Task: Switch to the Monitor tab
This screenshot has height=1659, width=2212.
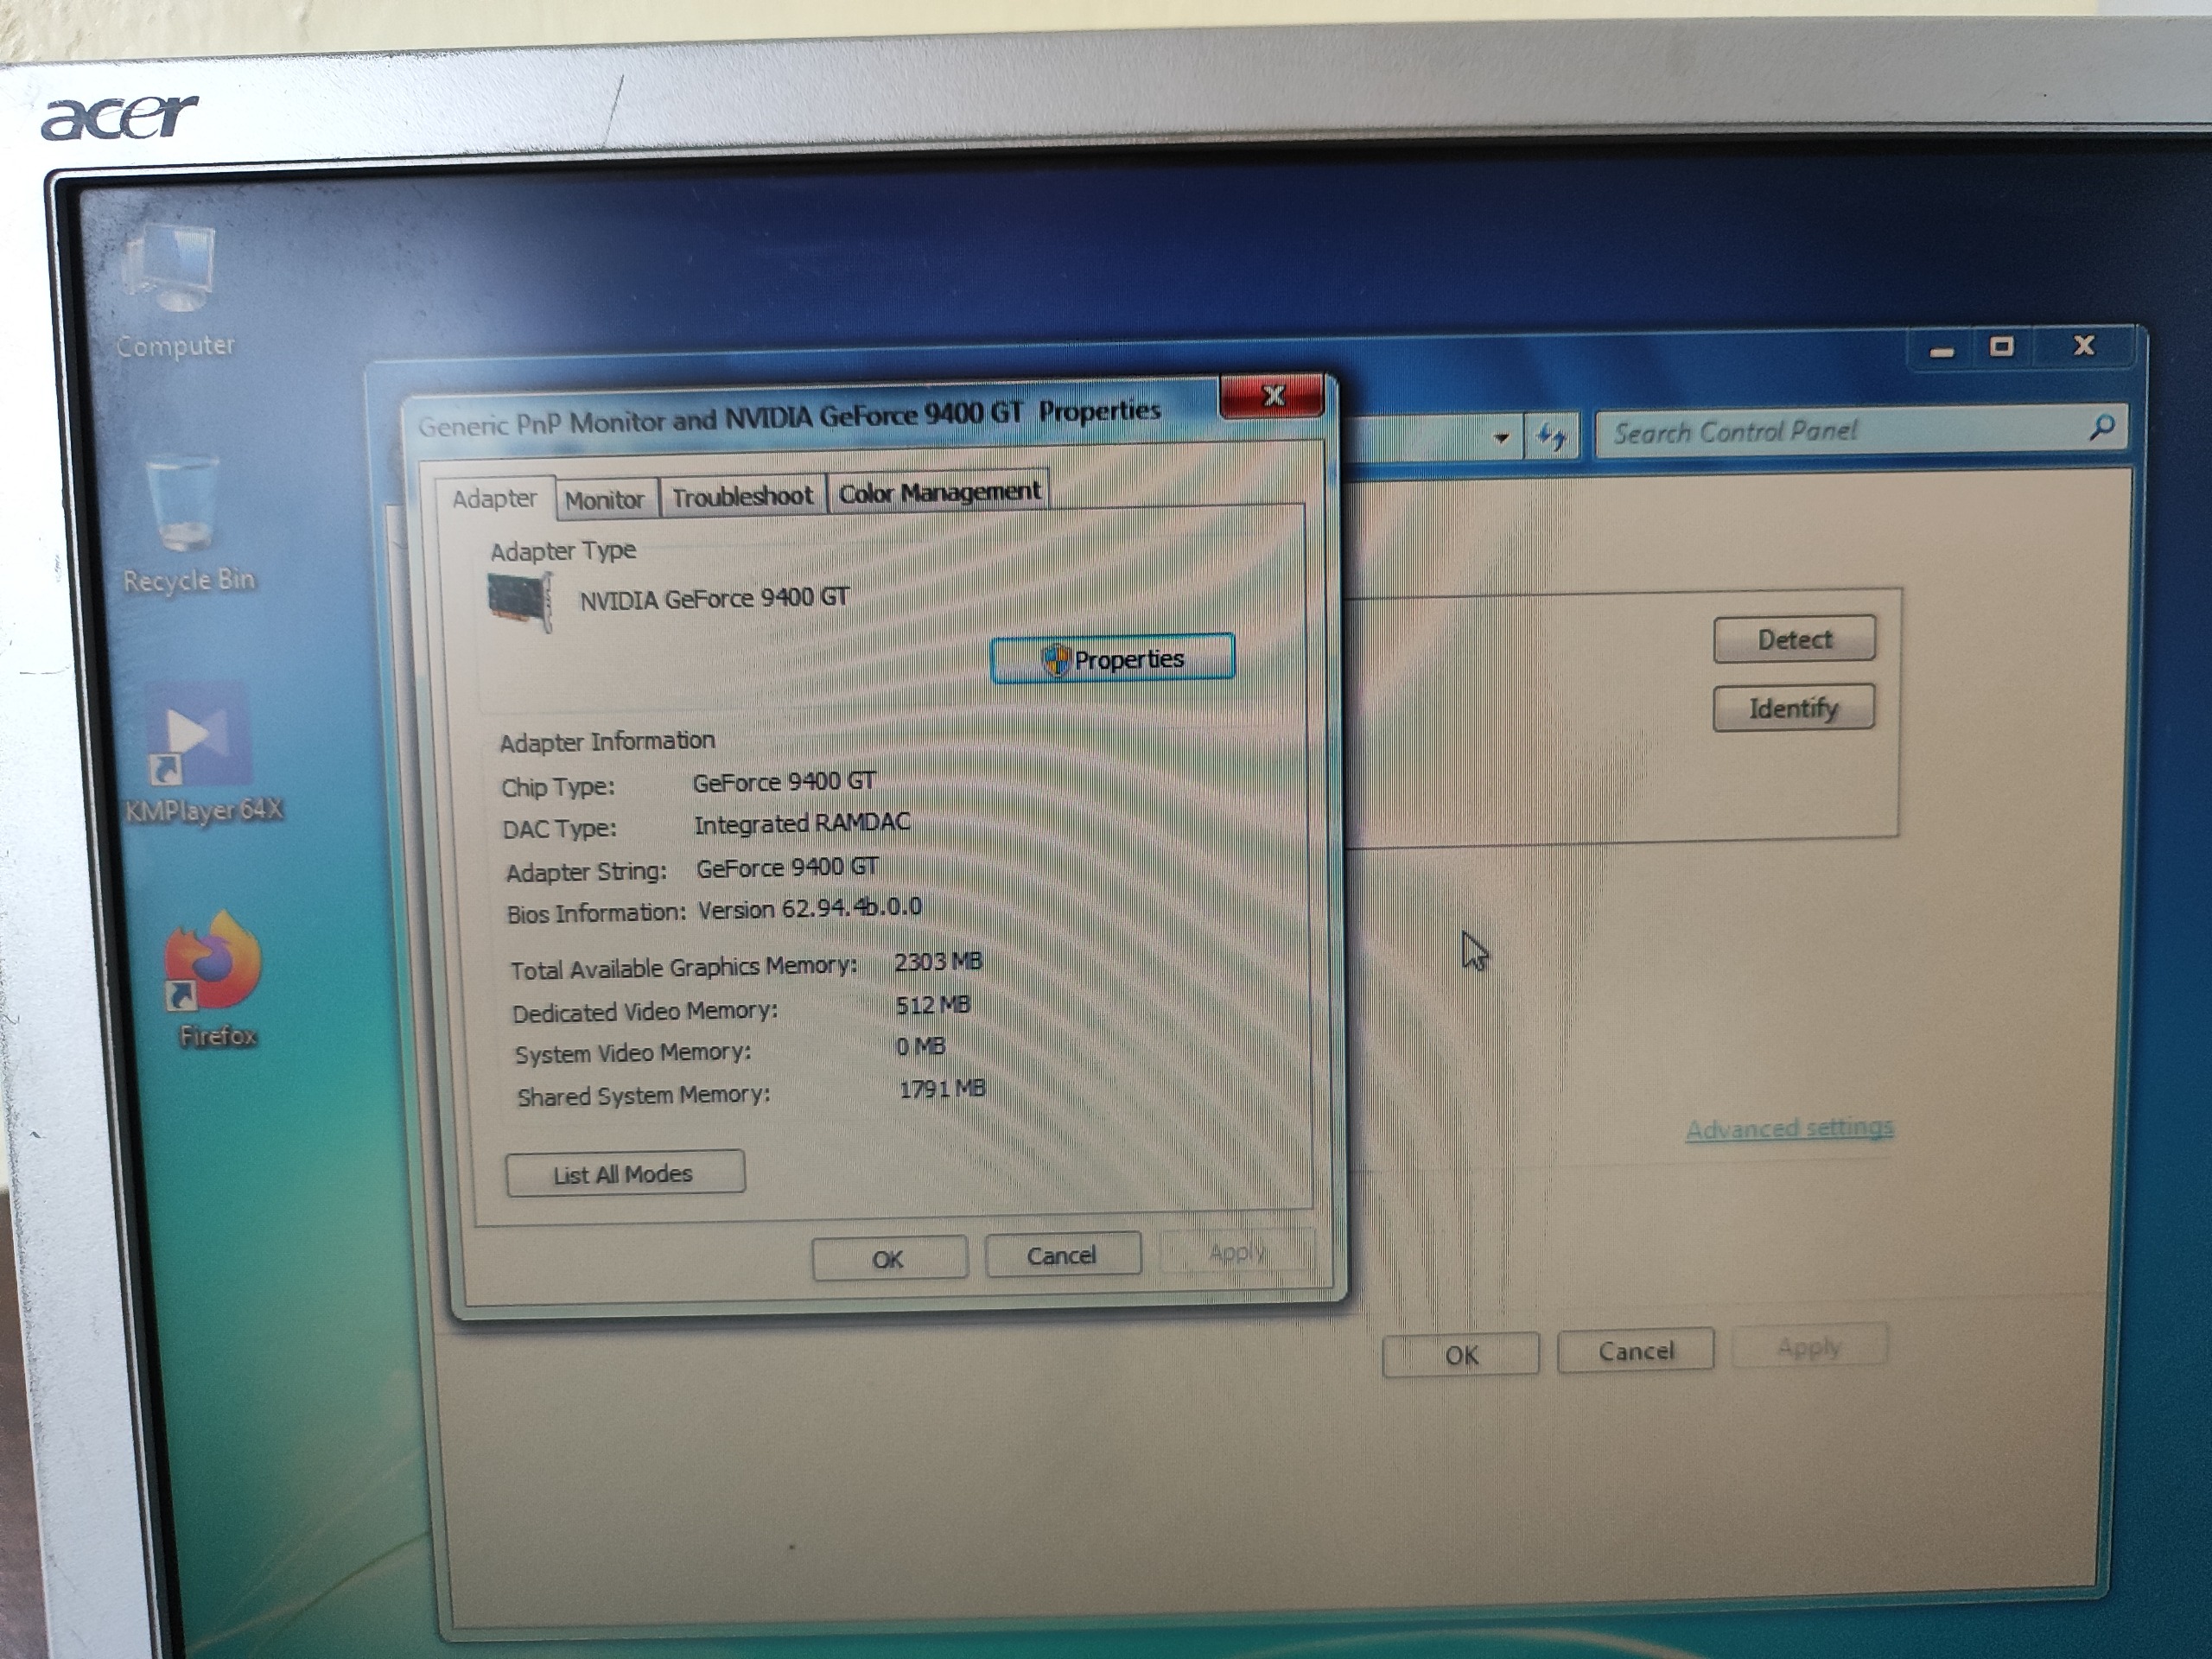Action: [x=604, y=499]
